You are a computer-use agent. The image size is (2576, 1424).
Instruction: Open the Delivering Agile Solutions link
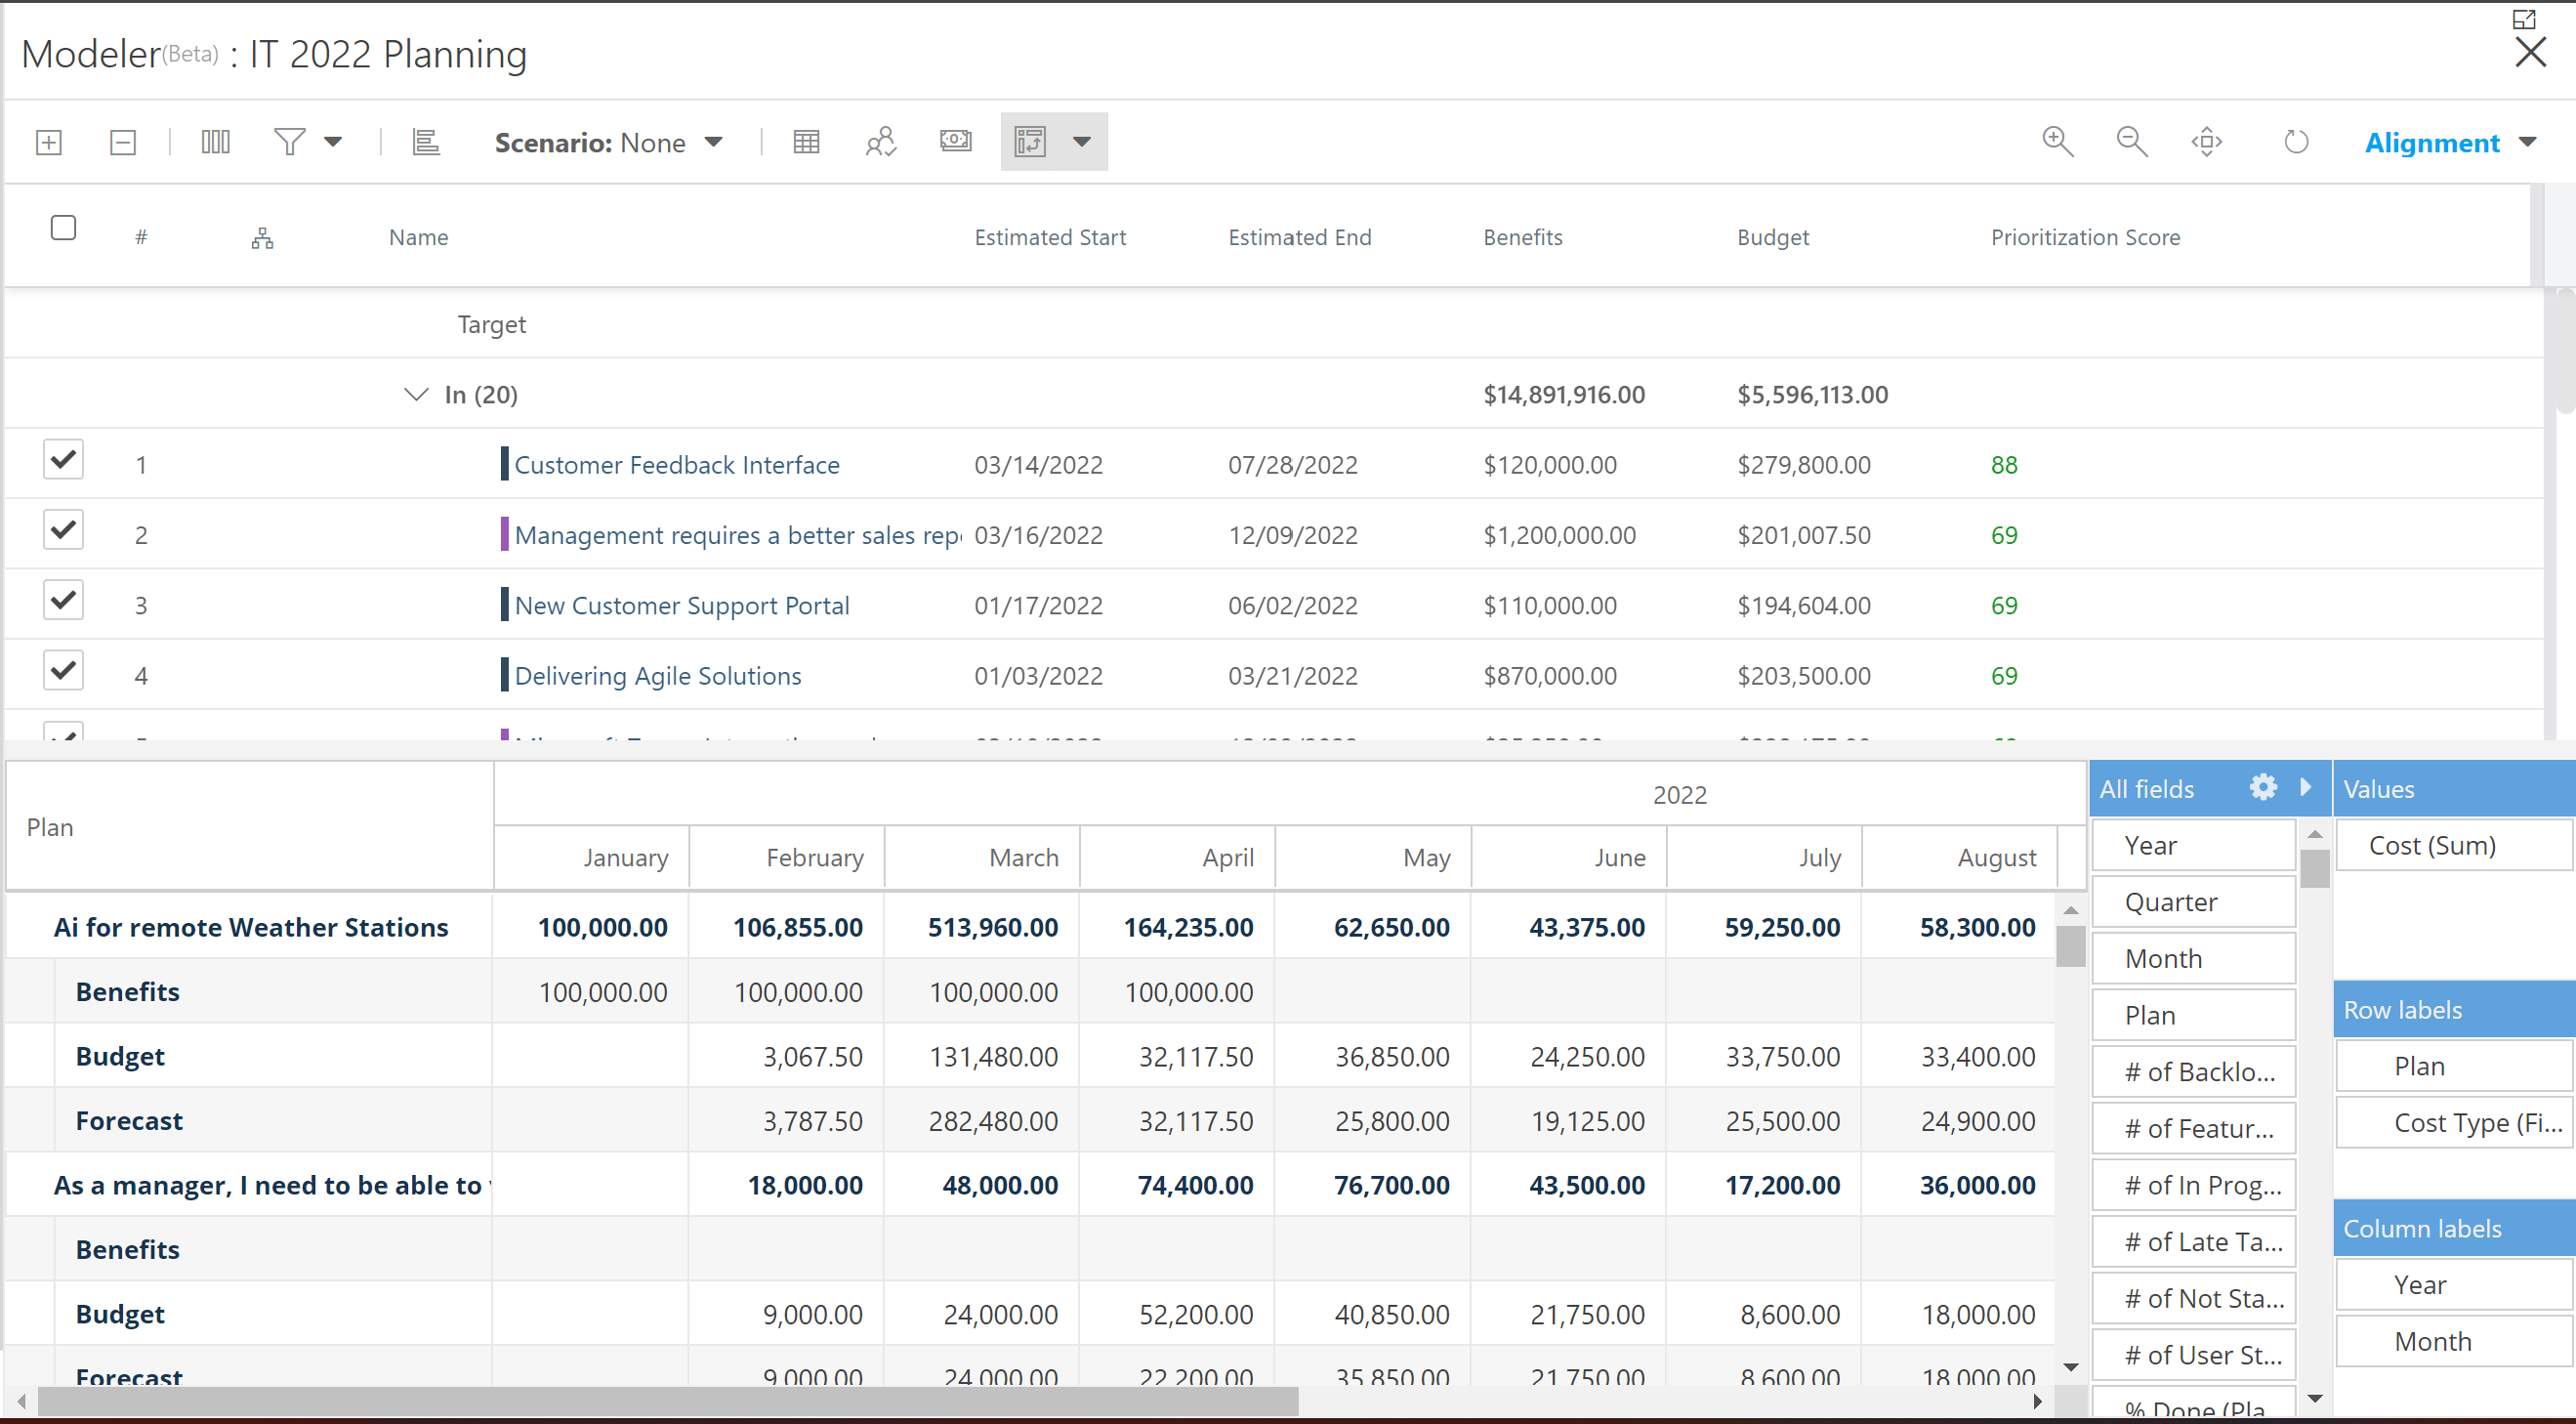click(658, 676)
